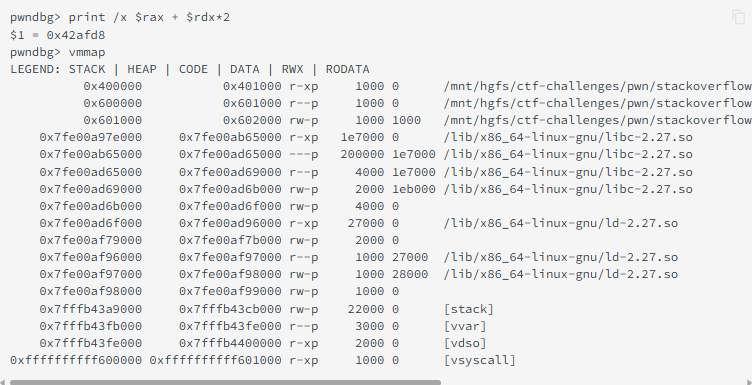The height and width of the screenshot is (385, 752).
Task: Click the HEAP label in legend
Action: (141, 69)
